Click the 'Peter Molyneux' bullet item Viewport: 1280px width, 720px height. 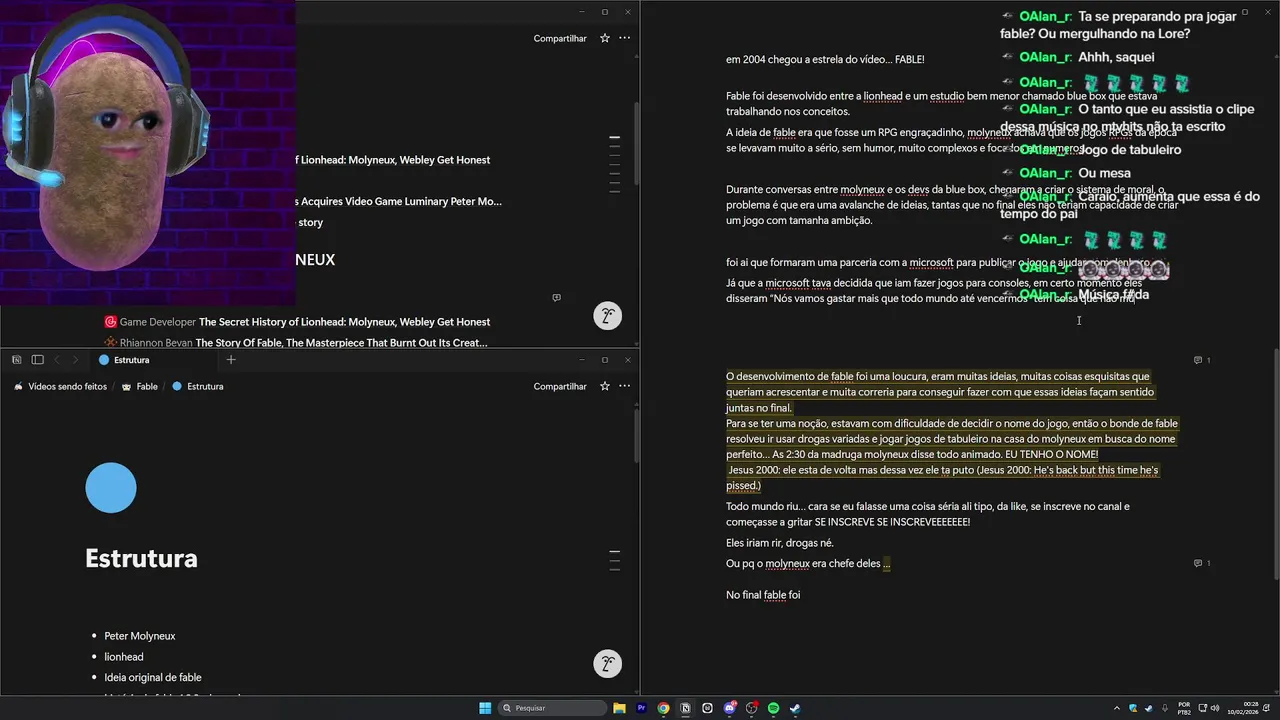click(140, 636)
